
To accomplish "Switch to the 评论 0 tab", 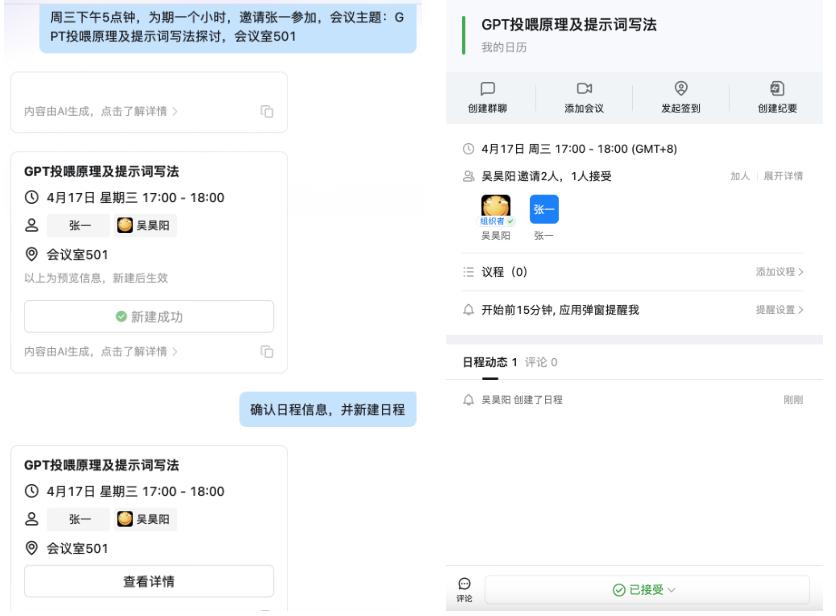I will tap(541, 362).
